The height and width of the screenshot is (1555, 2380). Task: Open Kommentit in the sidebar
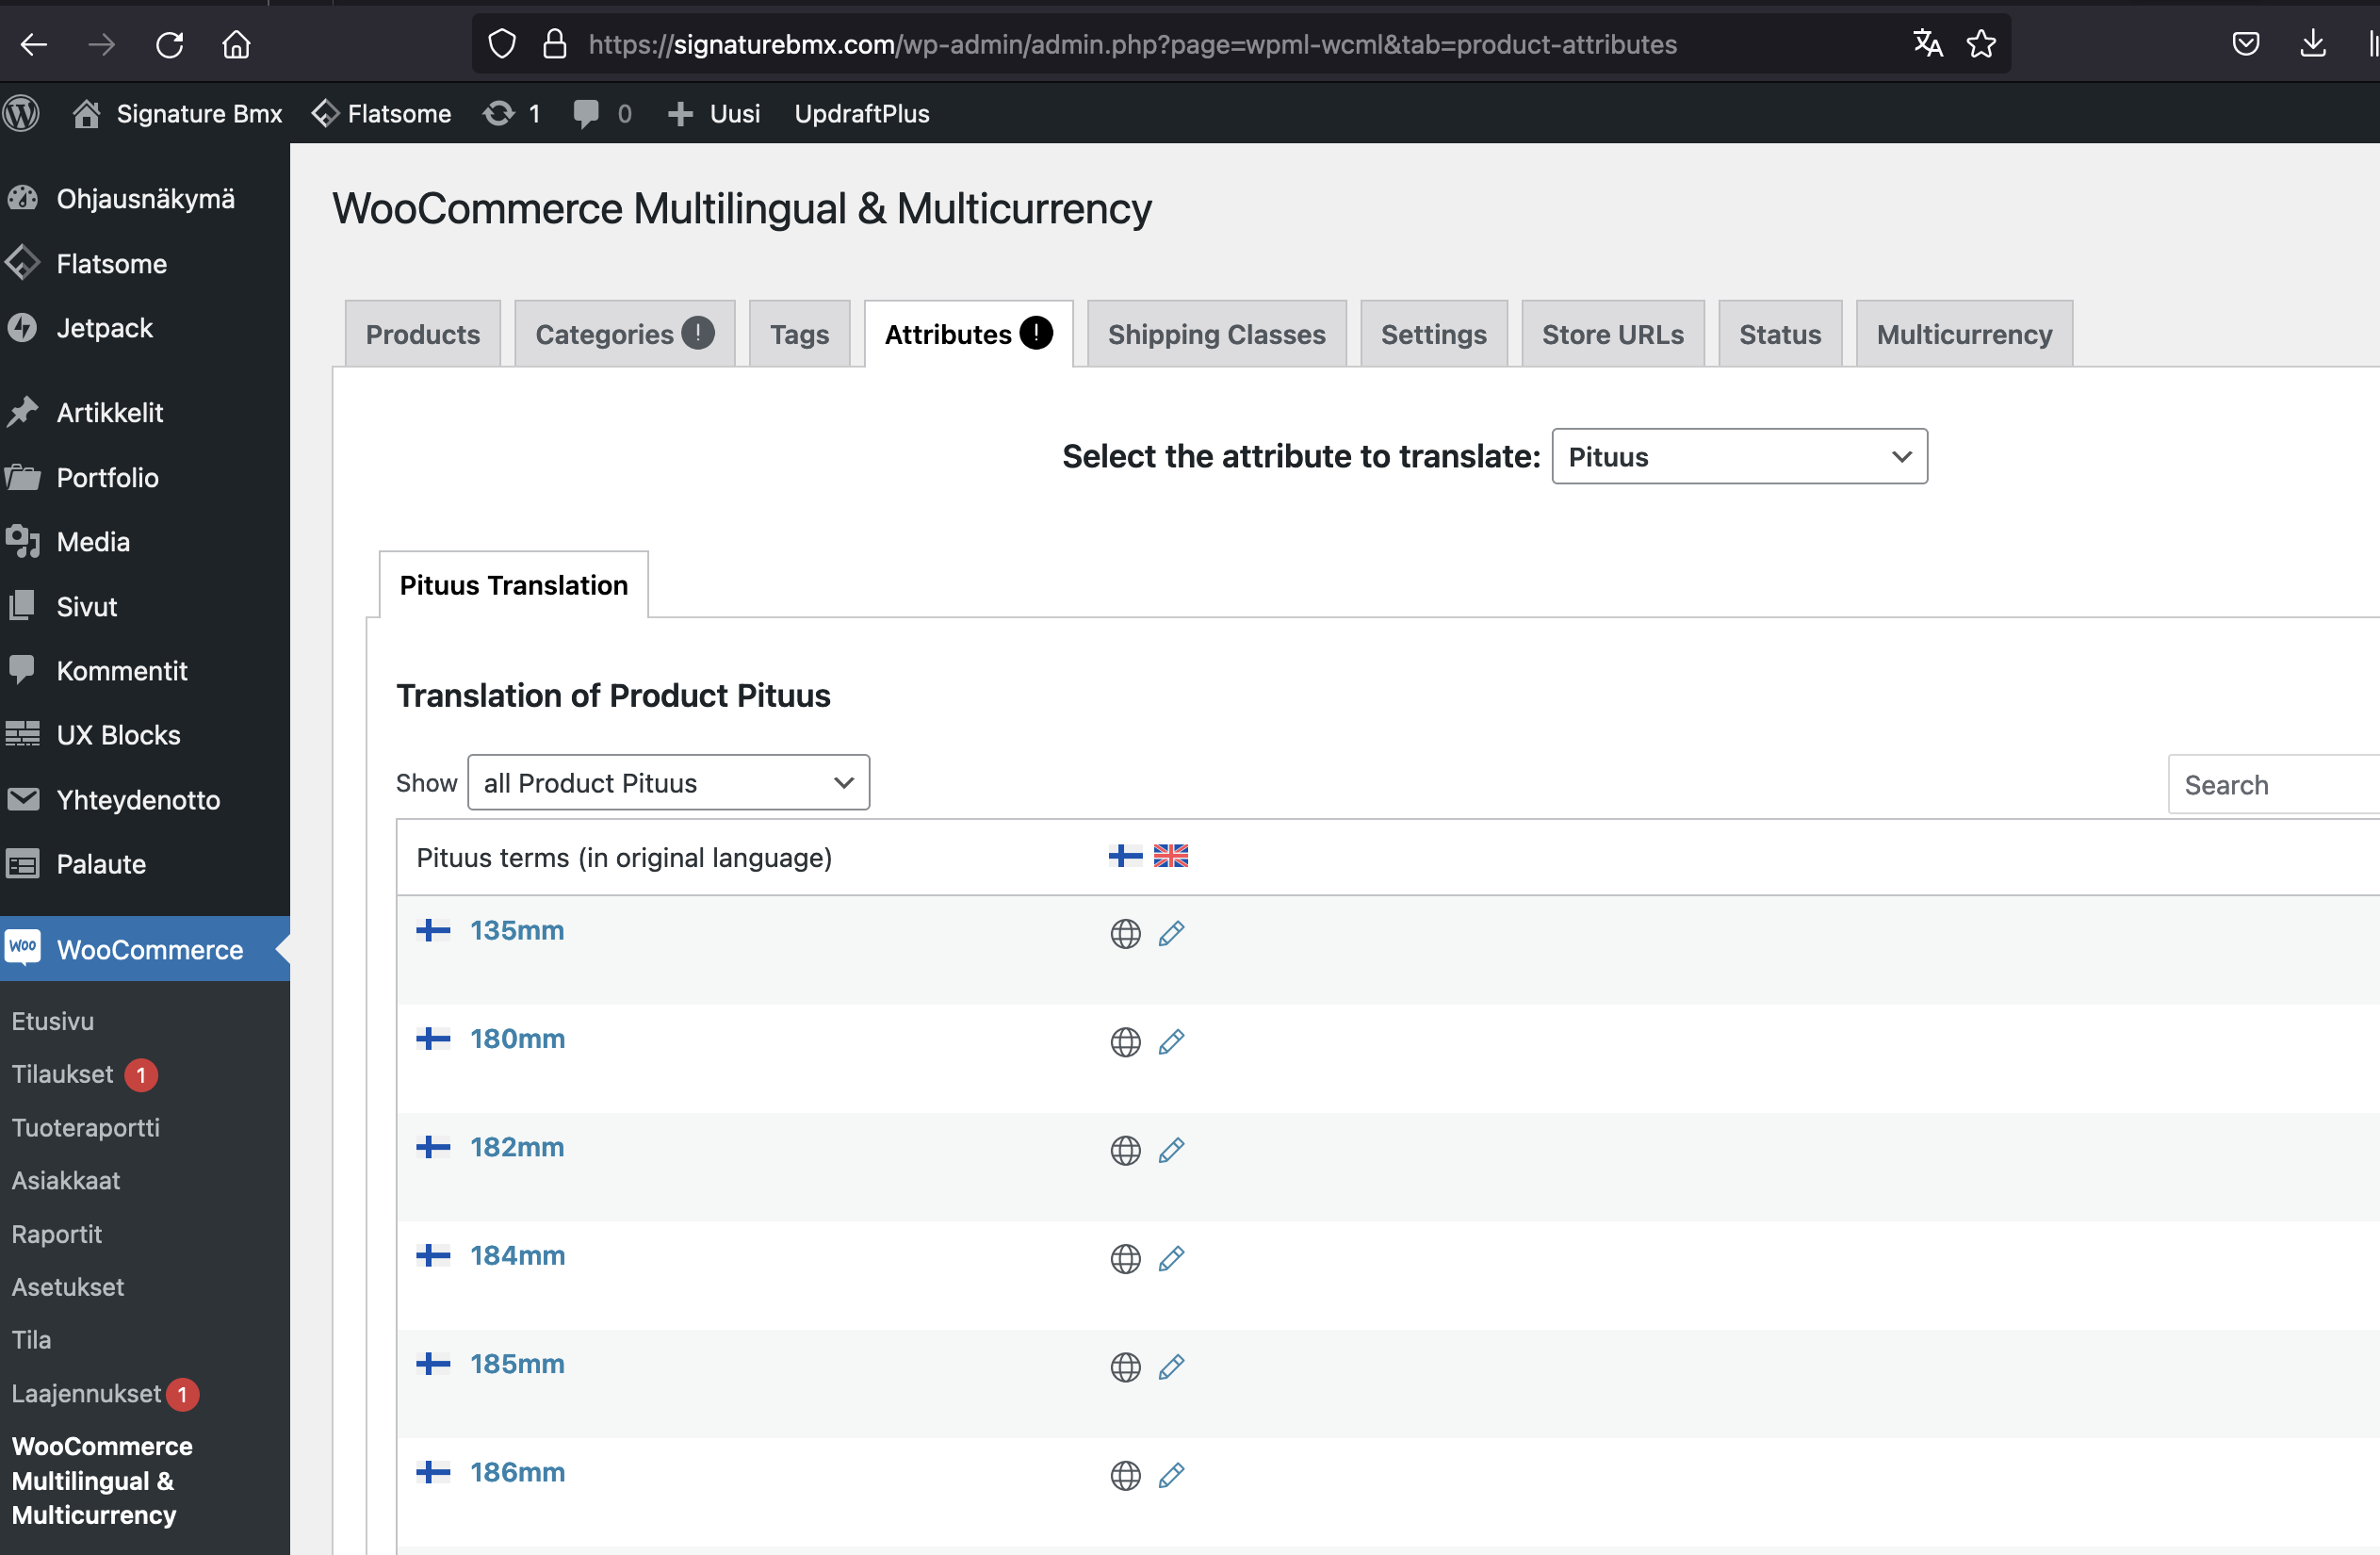tap(145, 670)
